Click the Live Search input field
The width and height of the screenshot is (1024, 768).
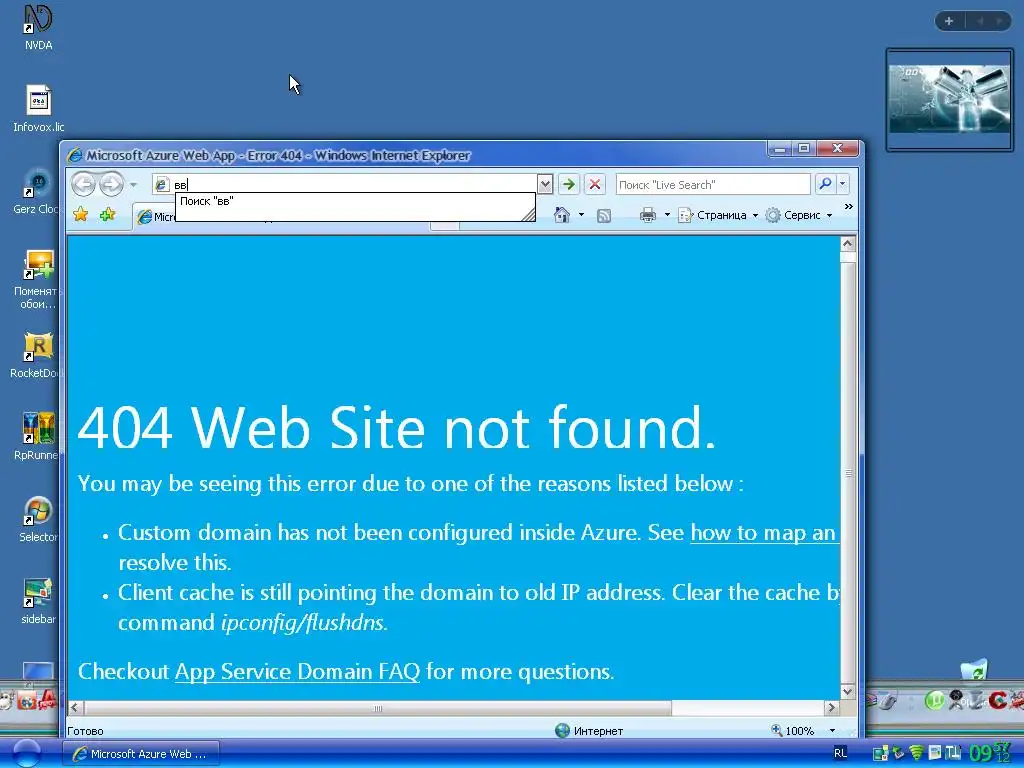pyautogui.click(x=713, y=185)
